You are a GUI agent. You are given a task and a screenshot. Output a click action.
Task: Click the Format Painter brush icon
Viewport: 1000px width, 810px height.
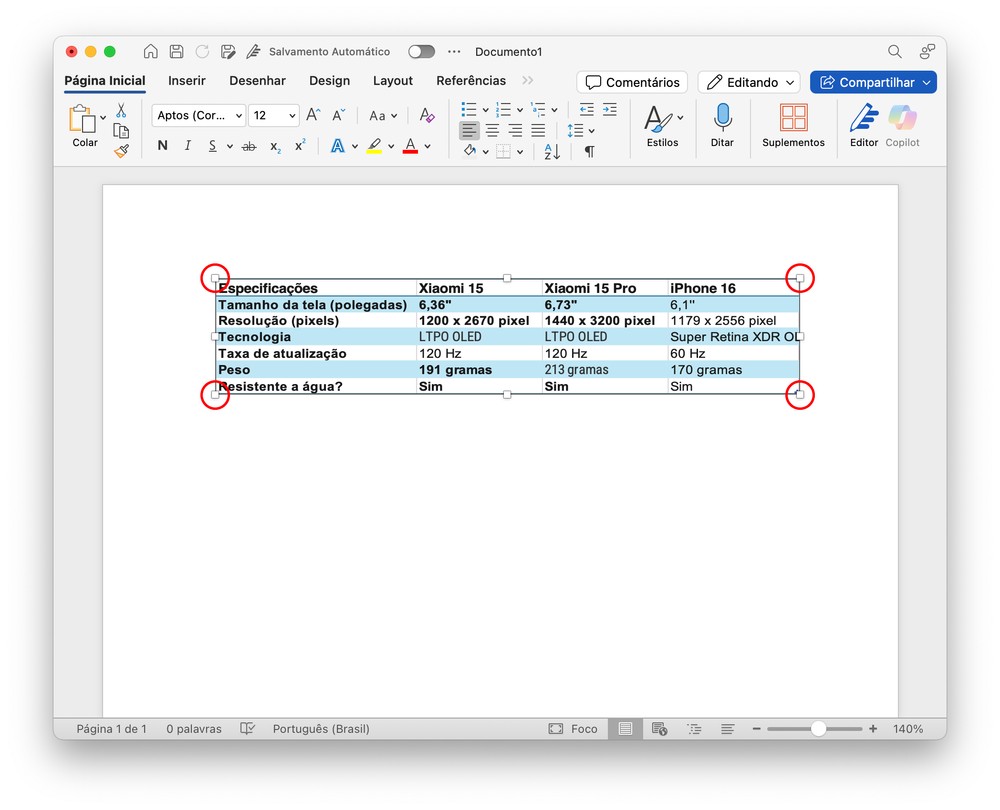121,151
